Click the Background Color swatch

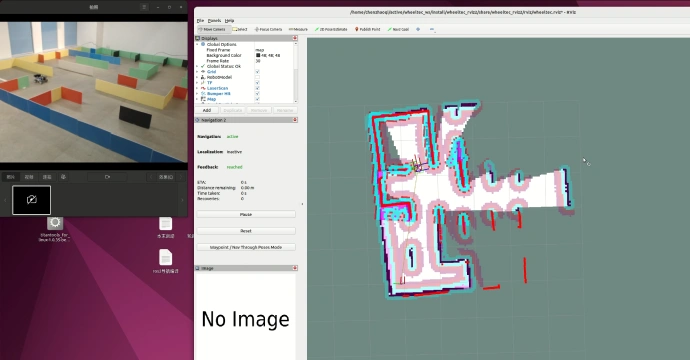(x=258, y=55)
